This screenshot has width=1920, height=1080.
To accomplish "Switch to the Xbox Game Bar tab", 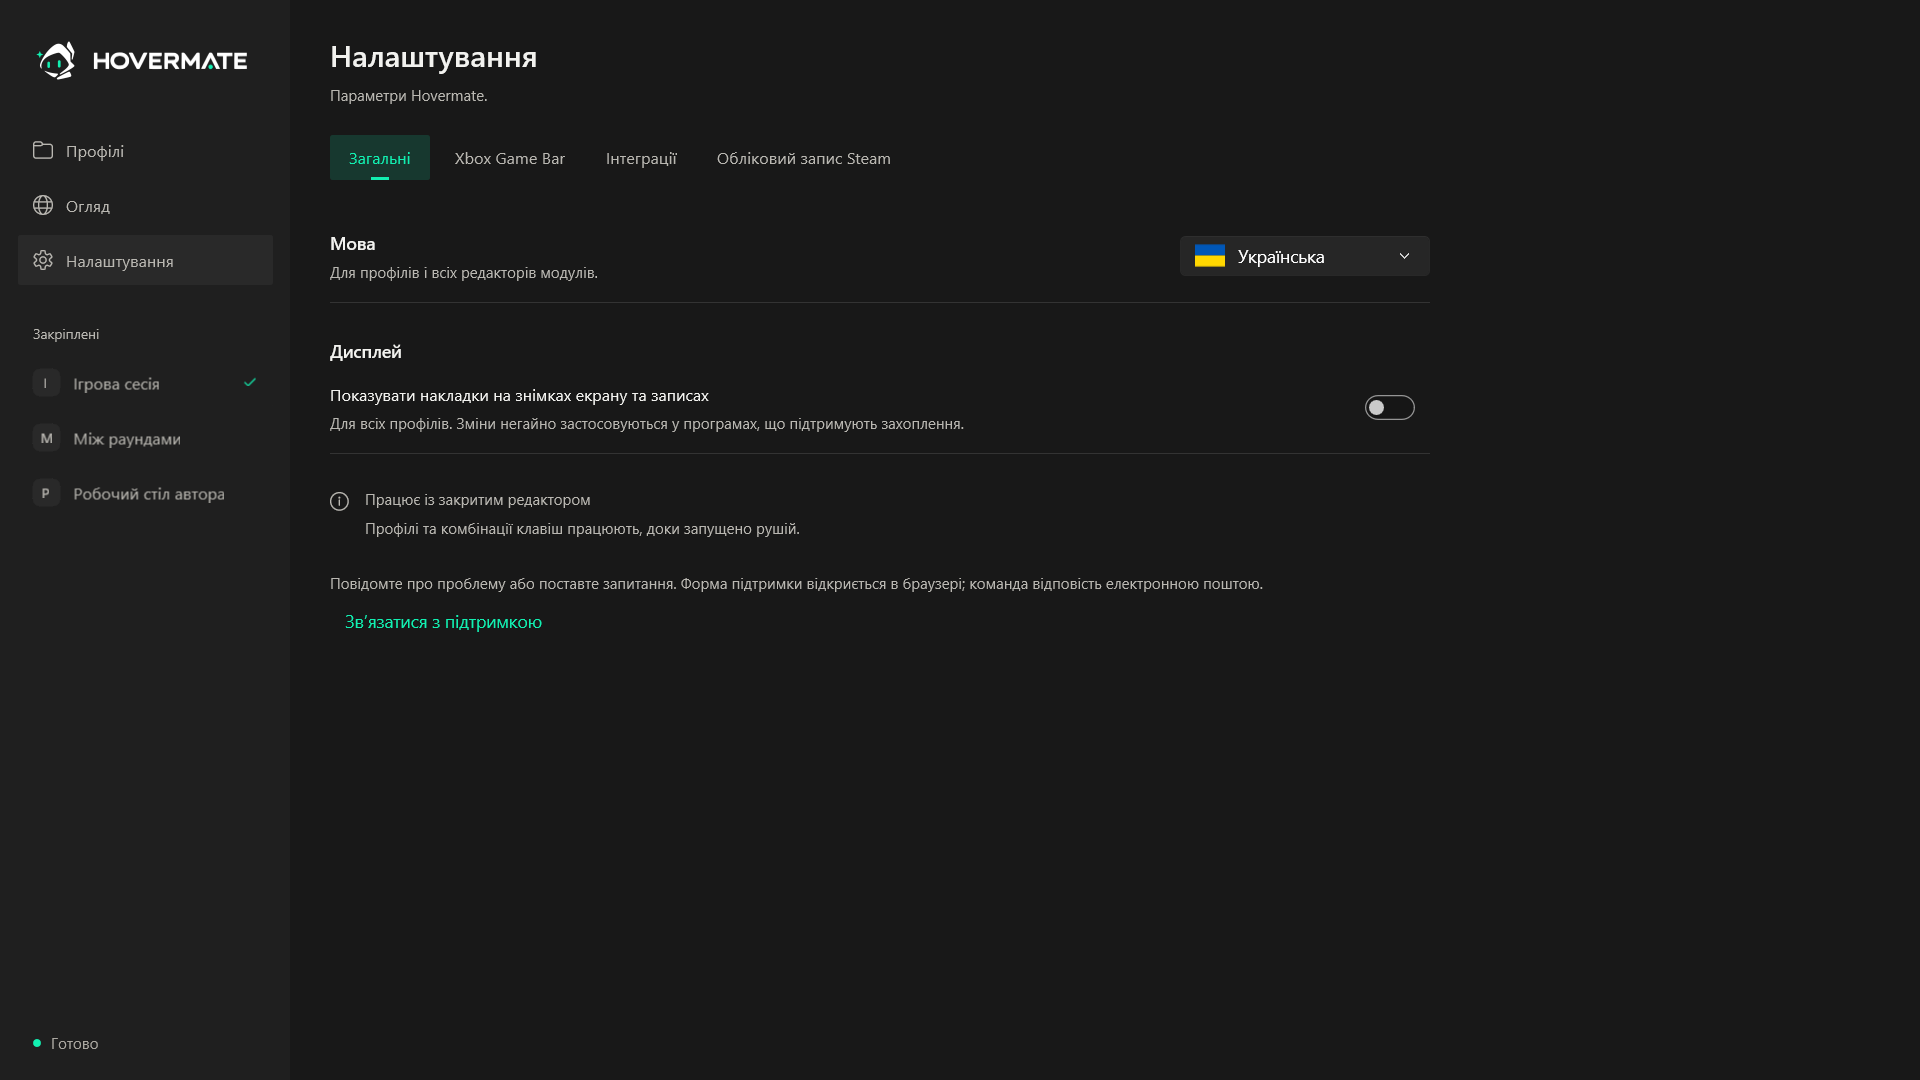I will click(510, 158).
